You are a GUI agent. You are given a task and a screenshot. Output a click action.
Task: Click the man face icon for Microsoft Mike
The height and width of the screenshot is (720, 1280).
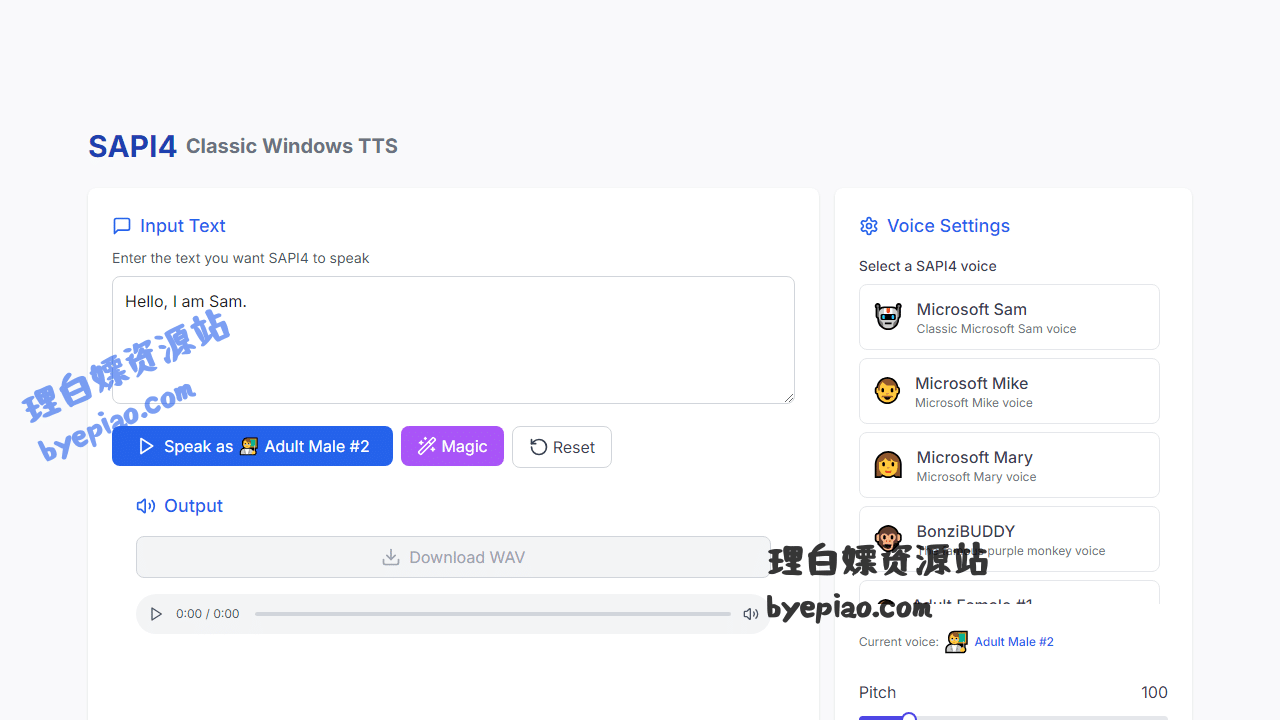click(887, 391)
